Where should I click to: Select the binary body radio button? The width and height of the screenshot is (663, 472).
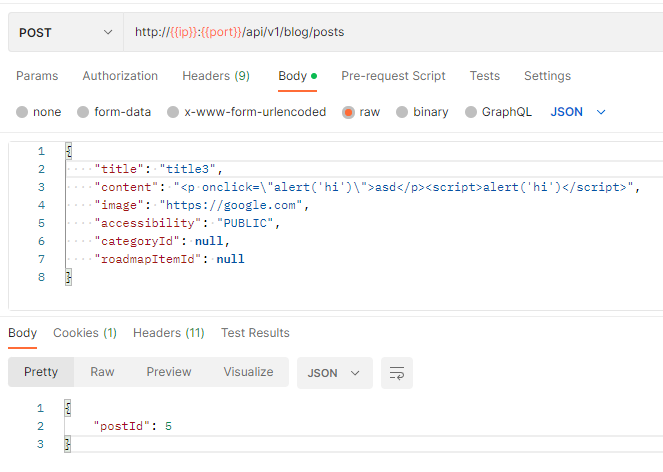(402, 112)
